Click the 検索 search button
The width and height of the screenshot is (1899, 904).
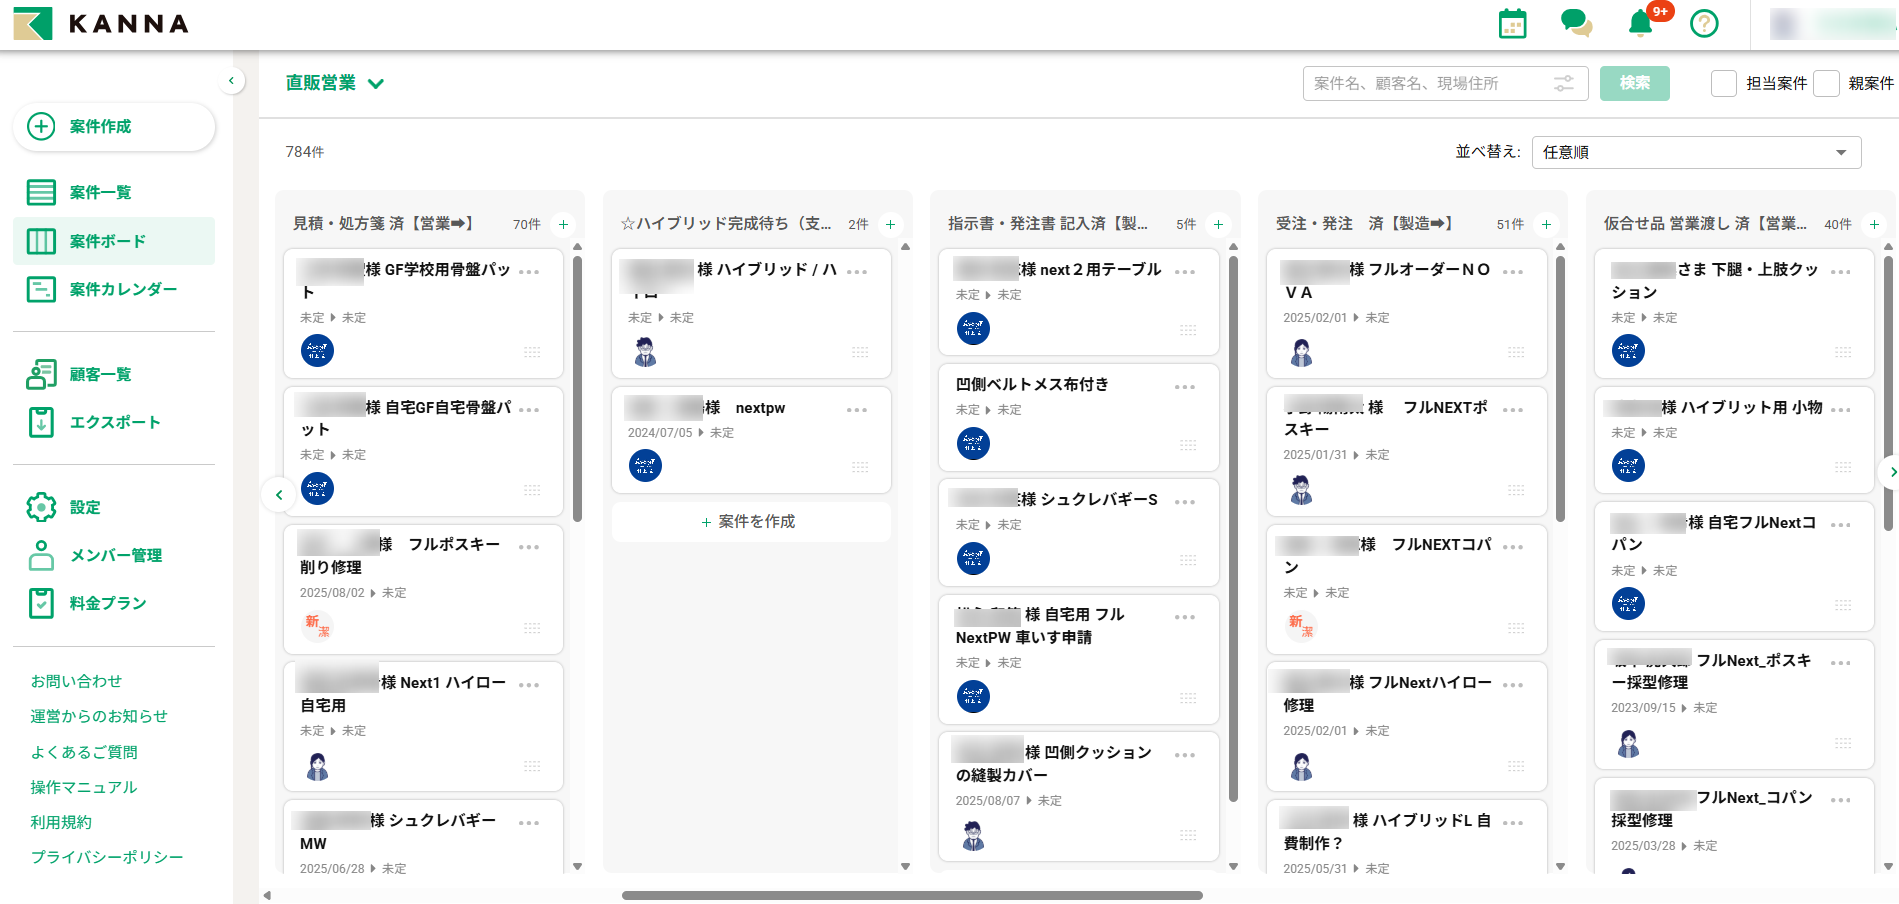(x=1634, y=83)
